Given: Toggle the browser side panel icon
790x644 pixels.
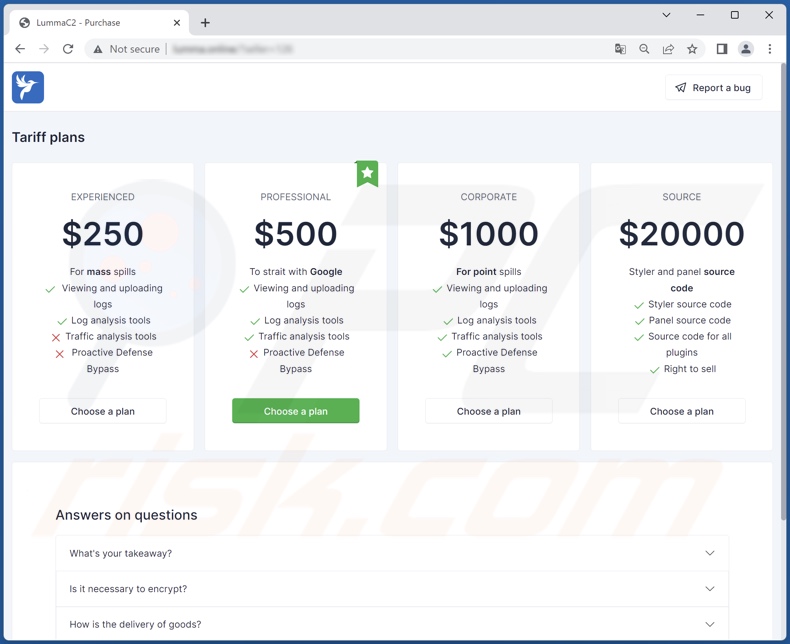Looking at the screenshot, I should tap(721, 49).
